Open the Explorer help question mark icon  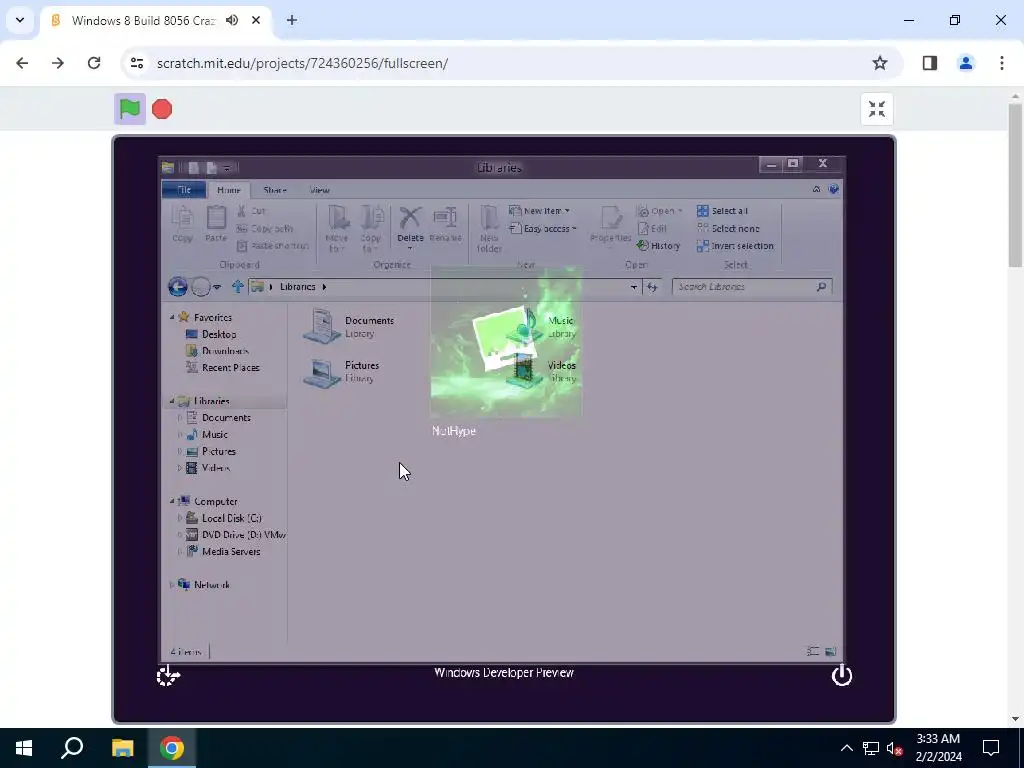833,189
